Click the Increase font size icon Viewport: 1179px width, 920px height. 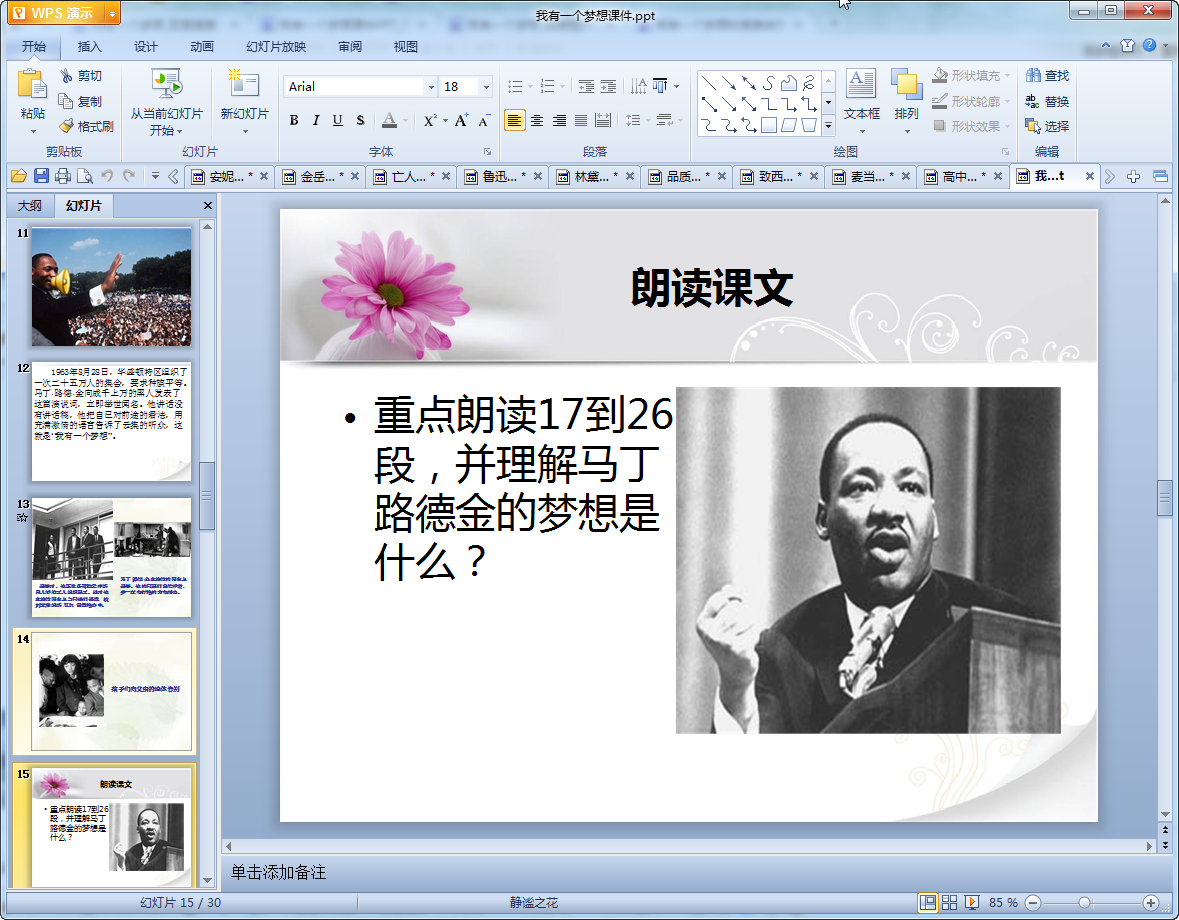click(x=461, y=120)
